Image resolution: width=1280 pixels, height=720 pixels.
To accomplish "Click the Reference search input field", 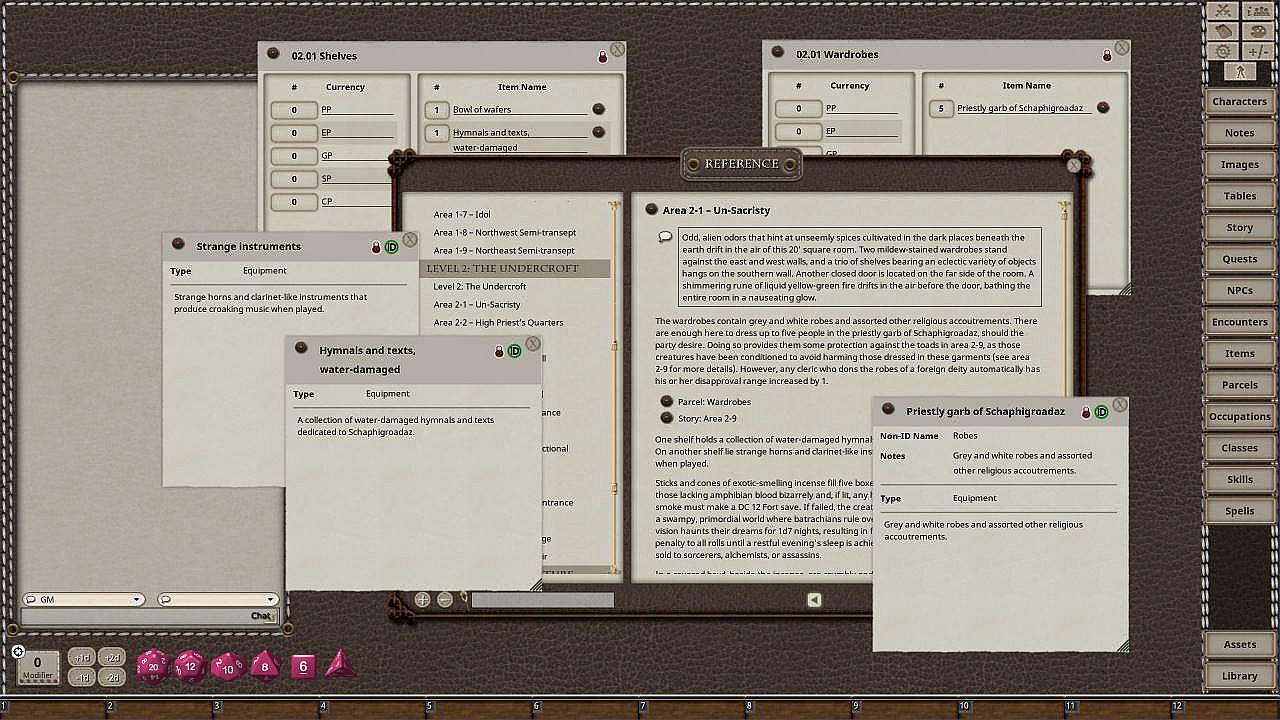I will pyautogui.click(x=542, y=600).
